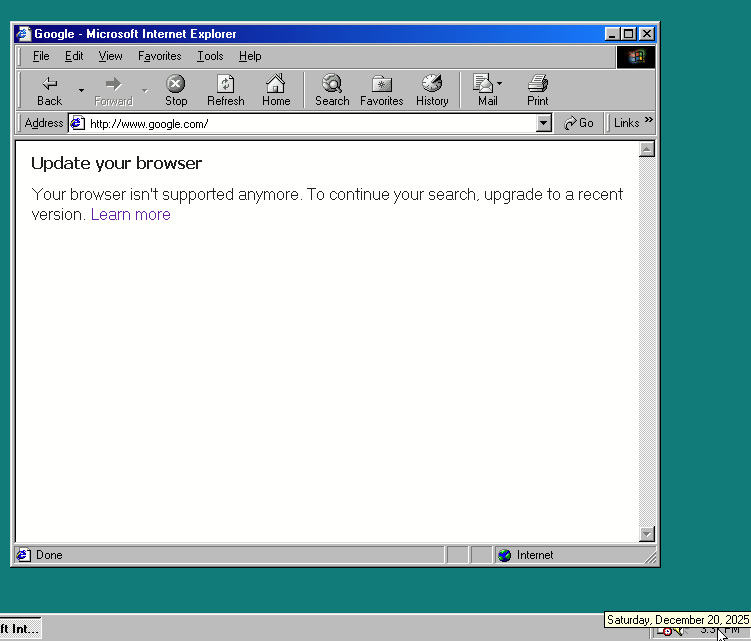Expand the Back button history dropdown
The width and height of the screenshot is (751, 641).
[x=82, y=90]
